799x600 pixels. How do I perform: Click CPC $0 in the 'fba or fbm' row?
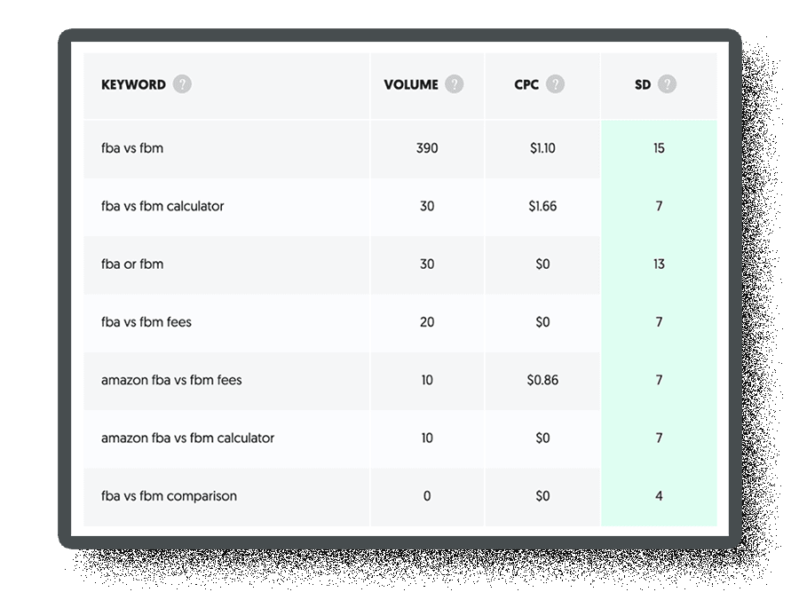tap(543, 264)
